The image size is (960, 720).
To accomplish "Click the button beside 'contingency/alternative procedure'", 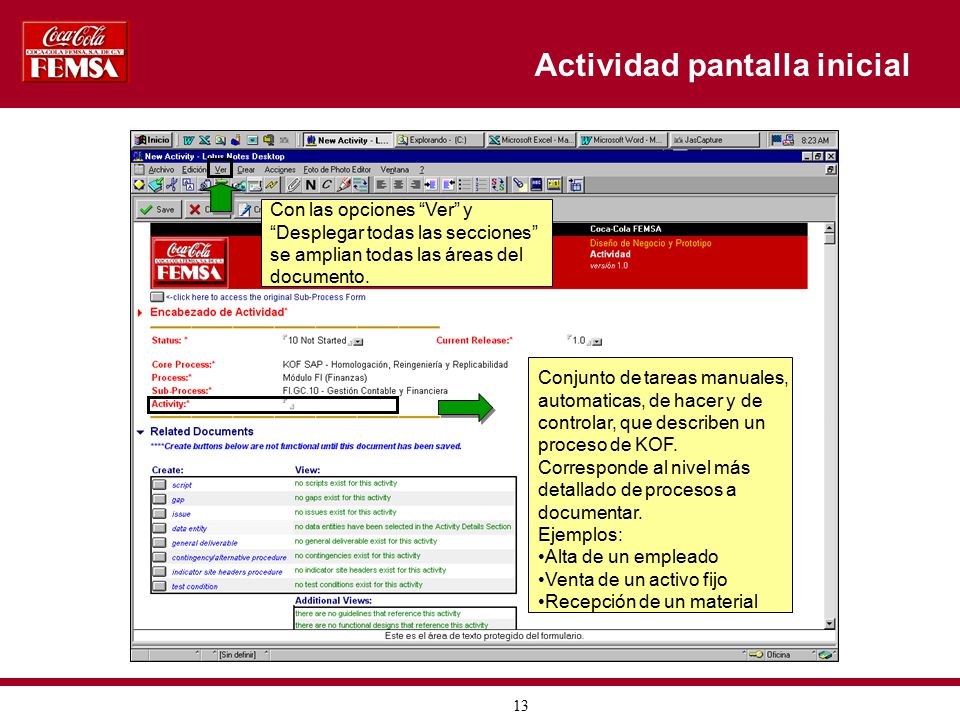I will tap(159, 557).
